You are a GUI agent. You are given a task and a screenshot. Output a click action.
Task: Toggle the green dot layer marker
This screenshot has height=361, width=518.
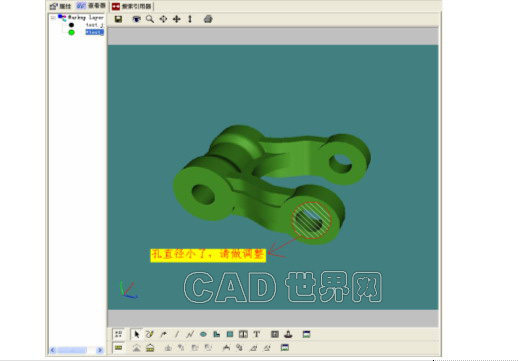coord(71,32)
